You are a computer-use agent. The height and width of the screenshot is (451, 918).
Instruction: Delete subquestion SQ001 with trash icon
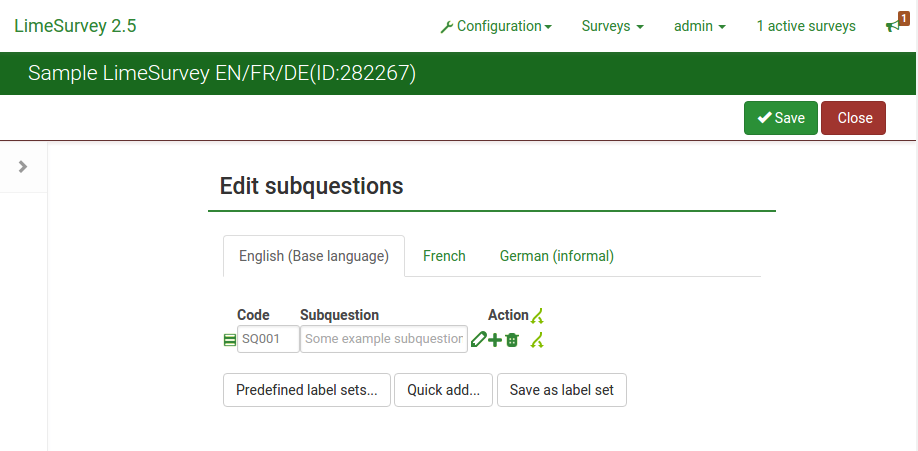[512, 340]
